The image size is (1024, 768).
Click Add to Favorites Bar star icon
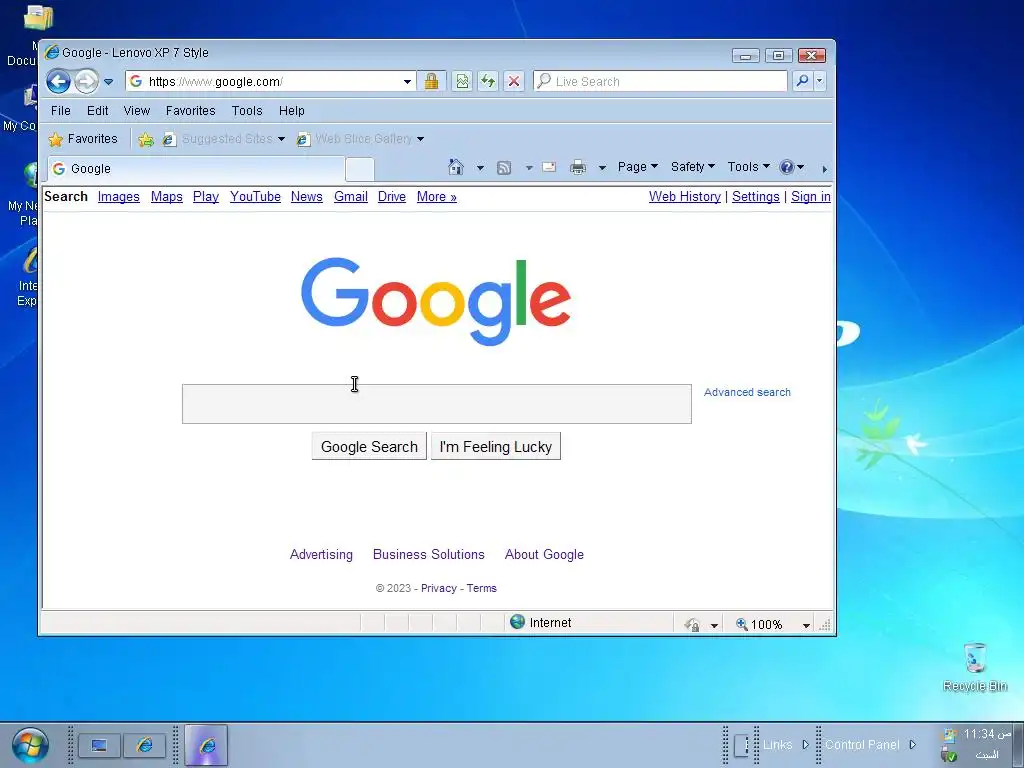pyautogui.click(x=146, y=139)
